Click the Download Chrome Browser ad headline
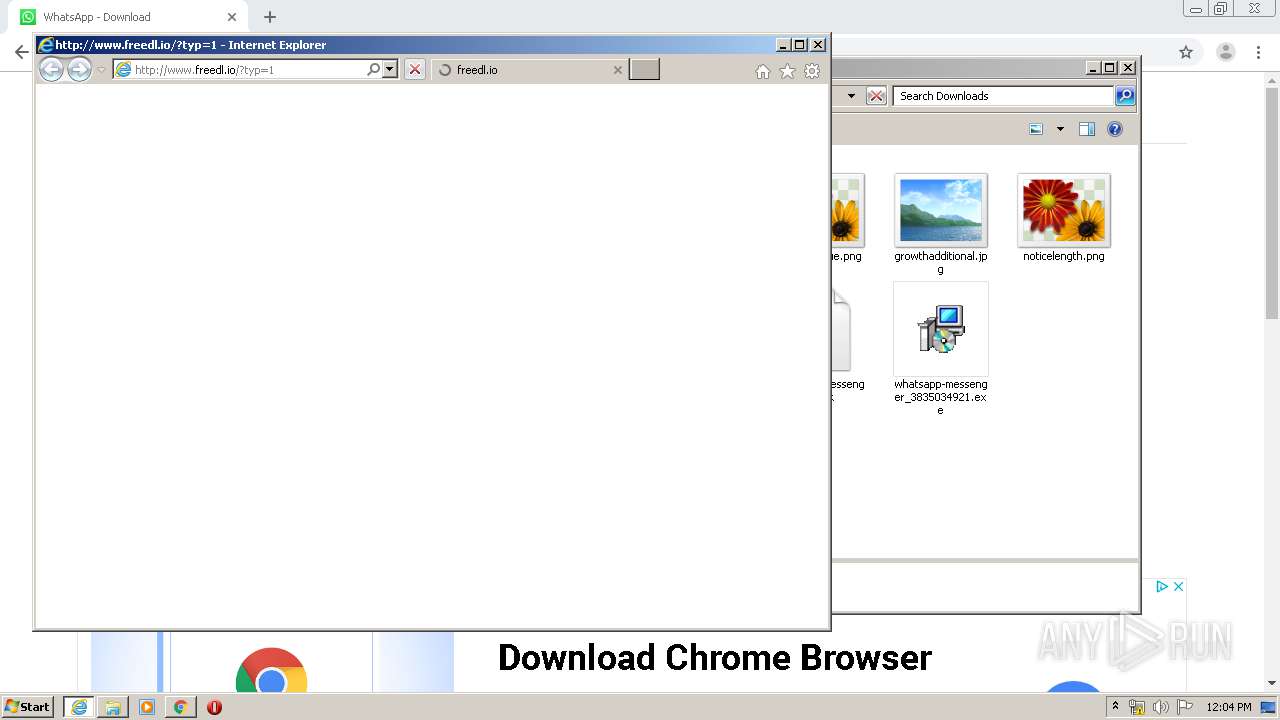The image size is (1280, 720). (715, 658)
